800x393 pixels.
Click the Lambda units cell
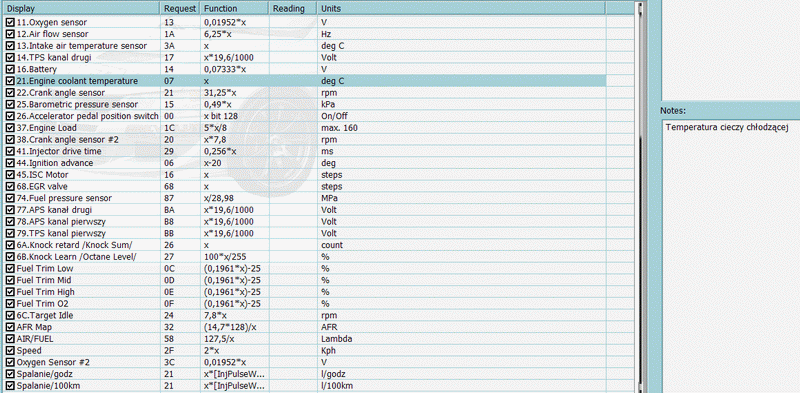pyautogui.click(x=461, y=339)
